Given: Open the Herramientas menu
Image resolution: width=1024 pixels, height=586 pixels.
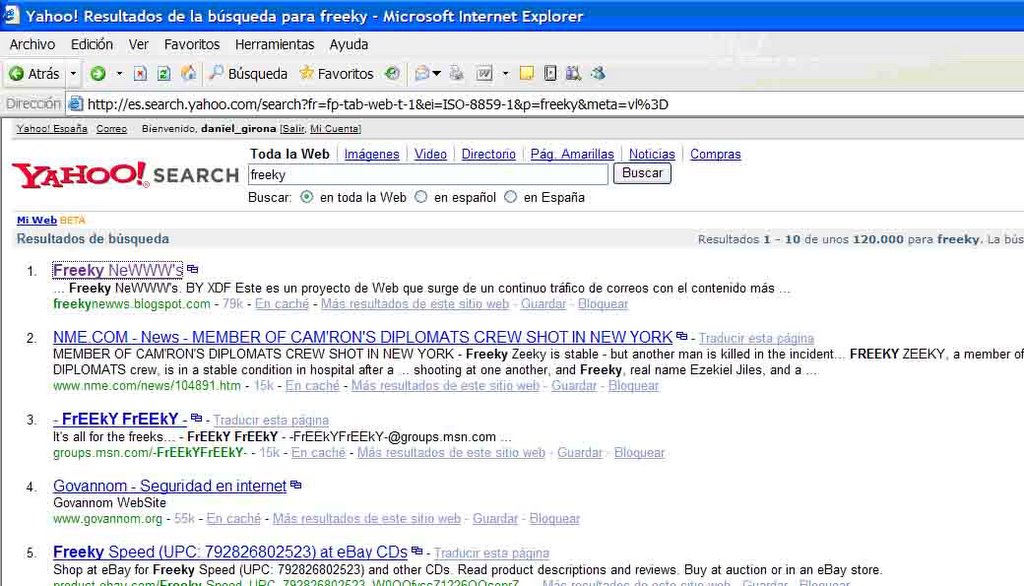Looking at the screenshot, I should click(275, 44).
